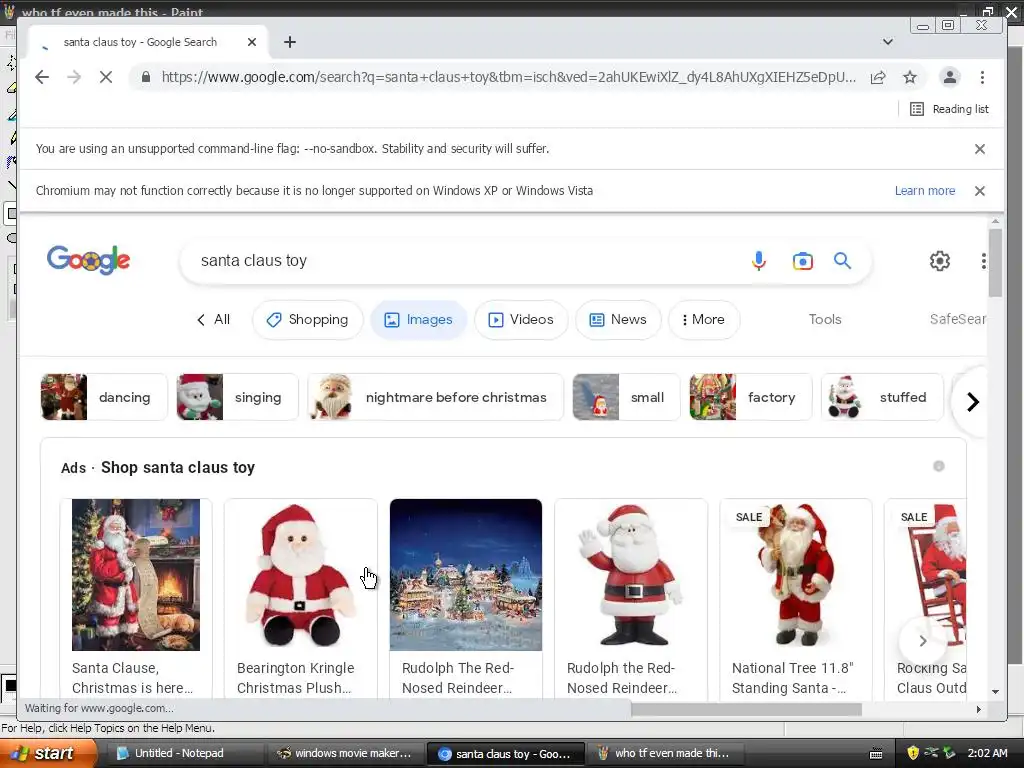Switch to the All results tab
Screen dimensions: 1024x768
click(x=214, y=319)
